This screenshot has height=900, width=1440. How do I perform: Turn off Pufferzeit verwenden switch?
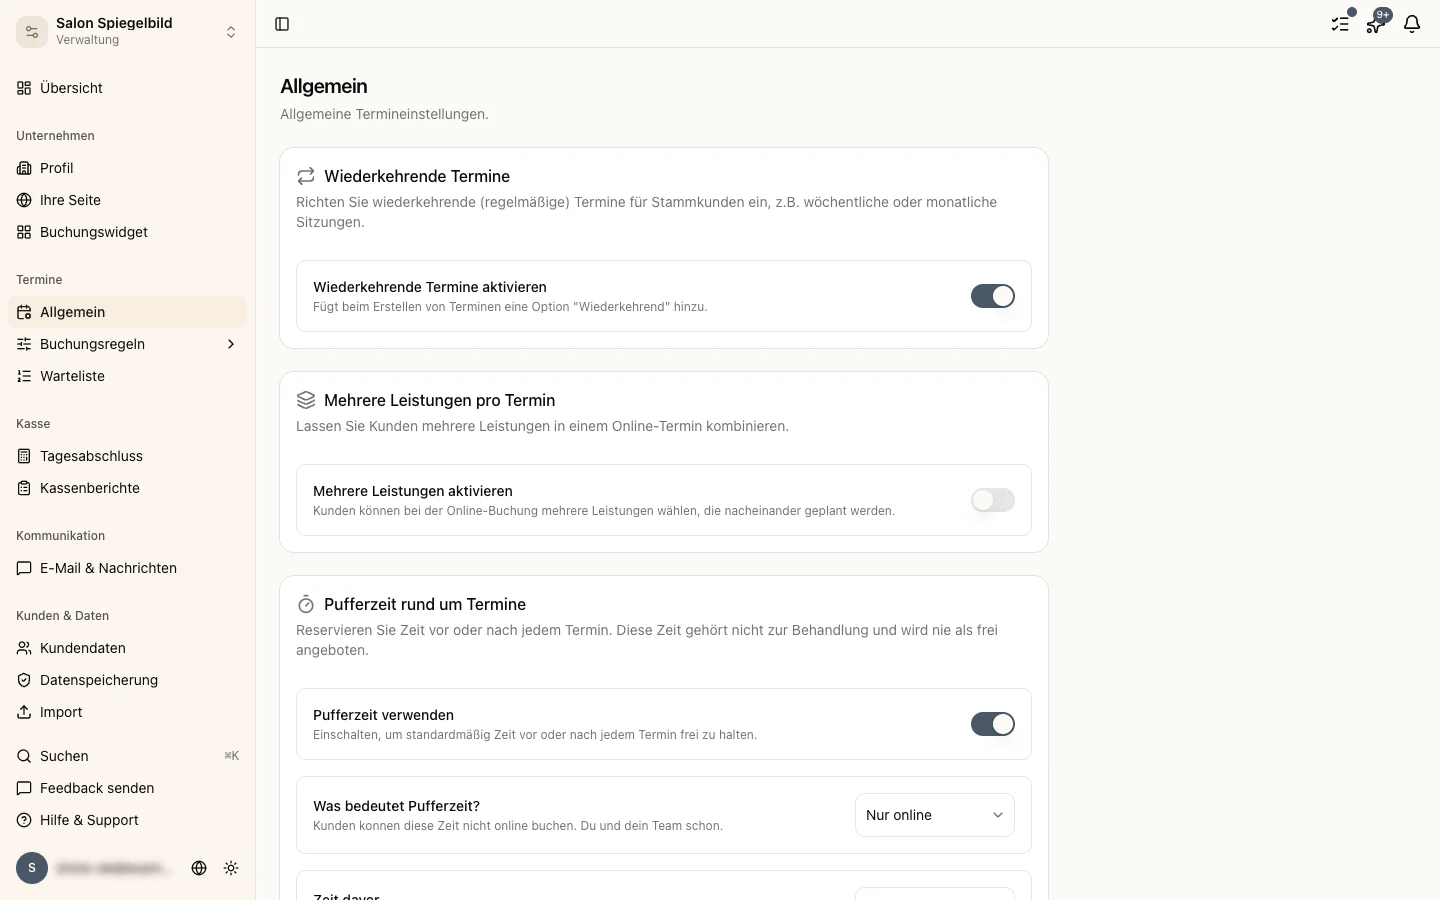tap(993, 724)
